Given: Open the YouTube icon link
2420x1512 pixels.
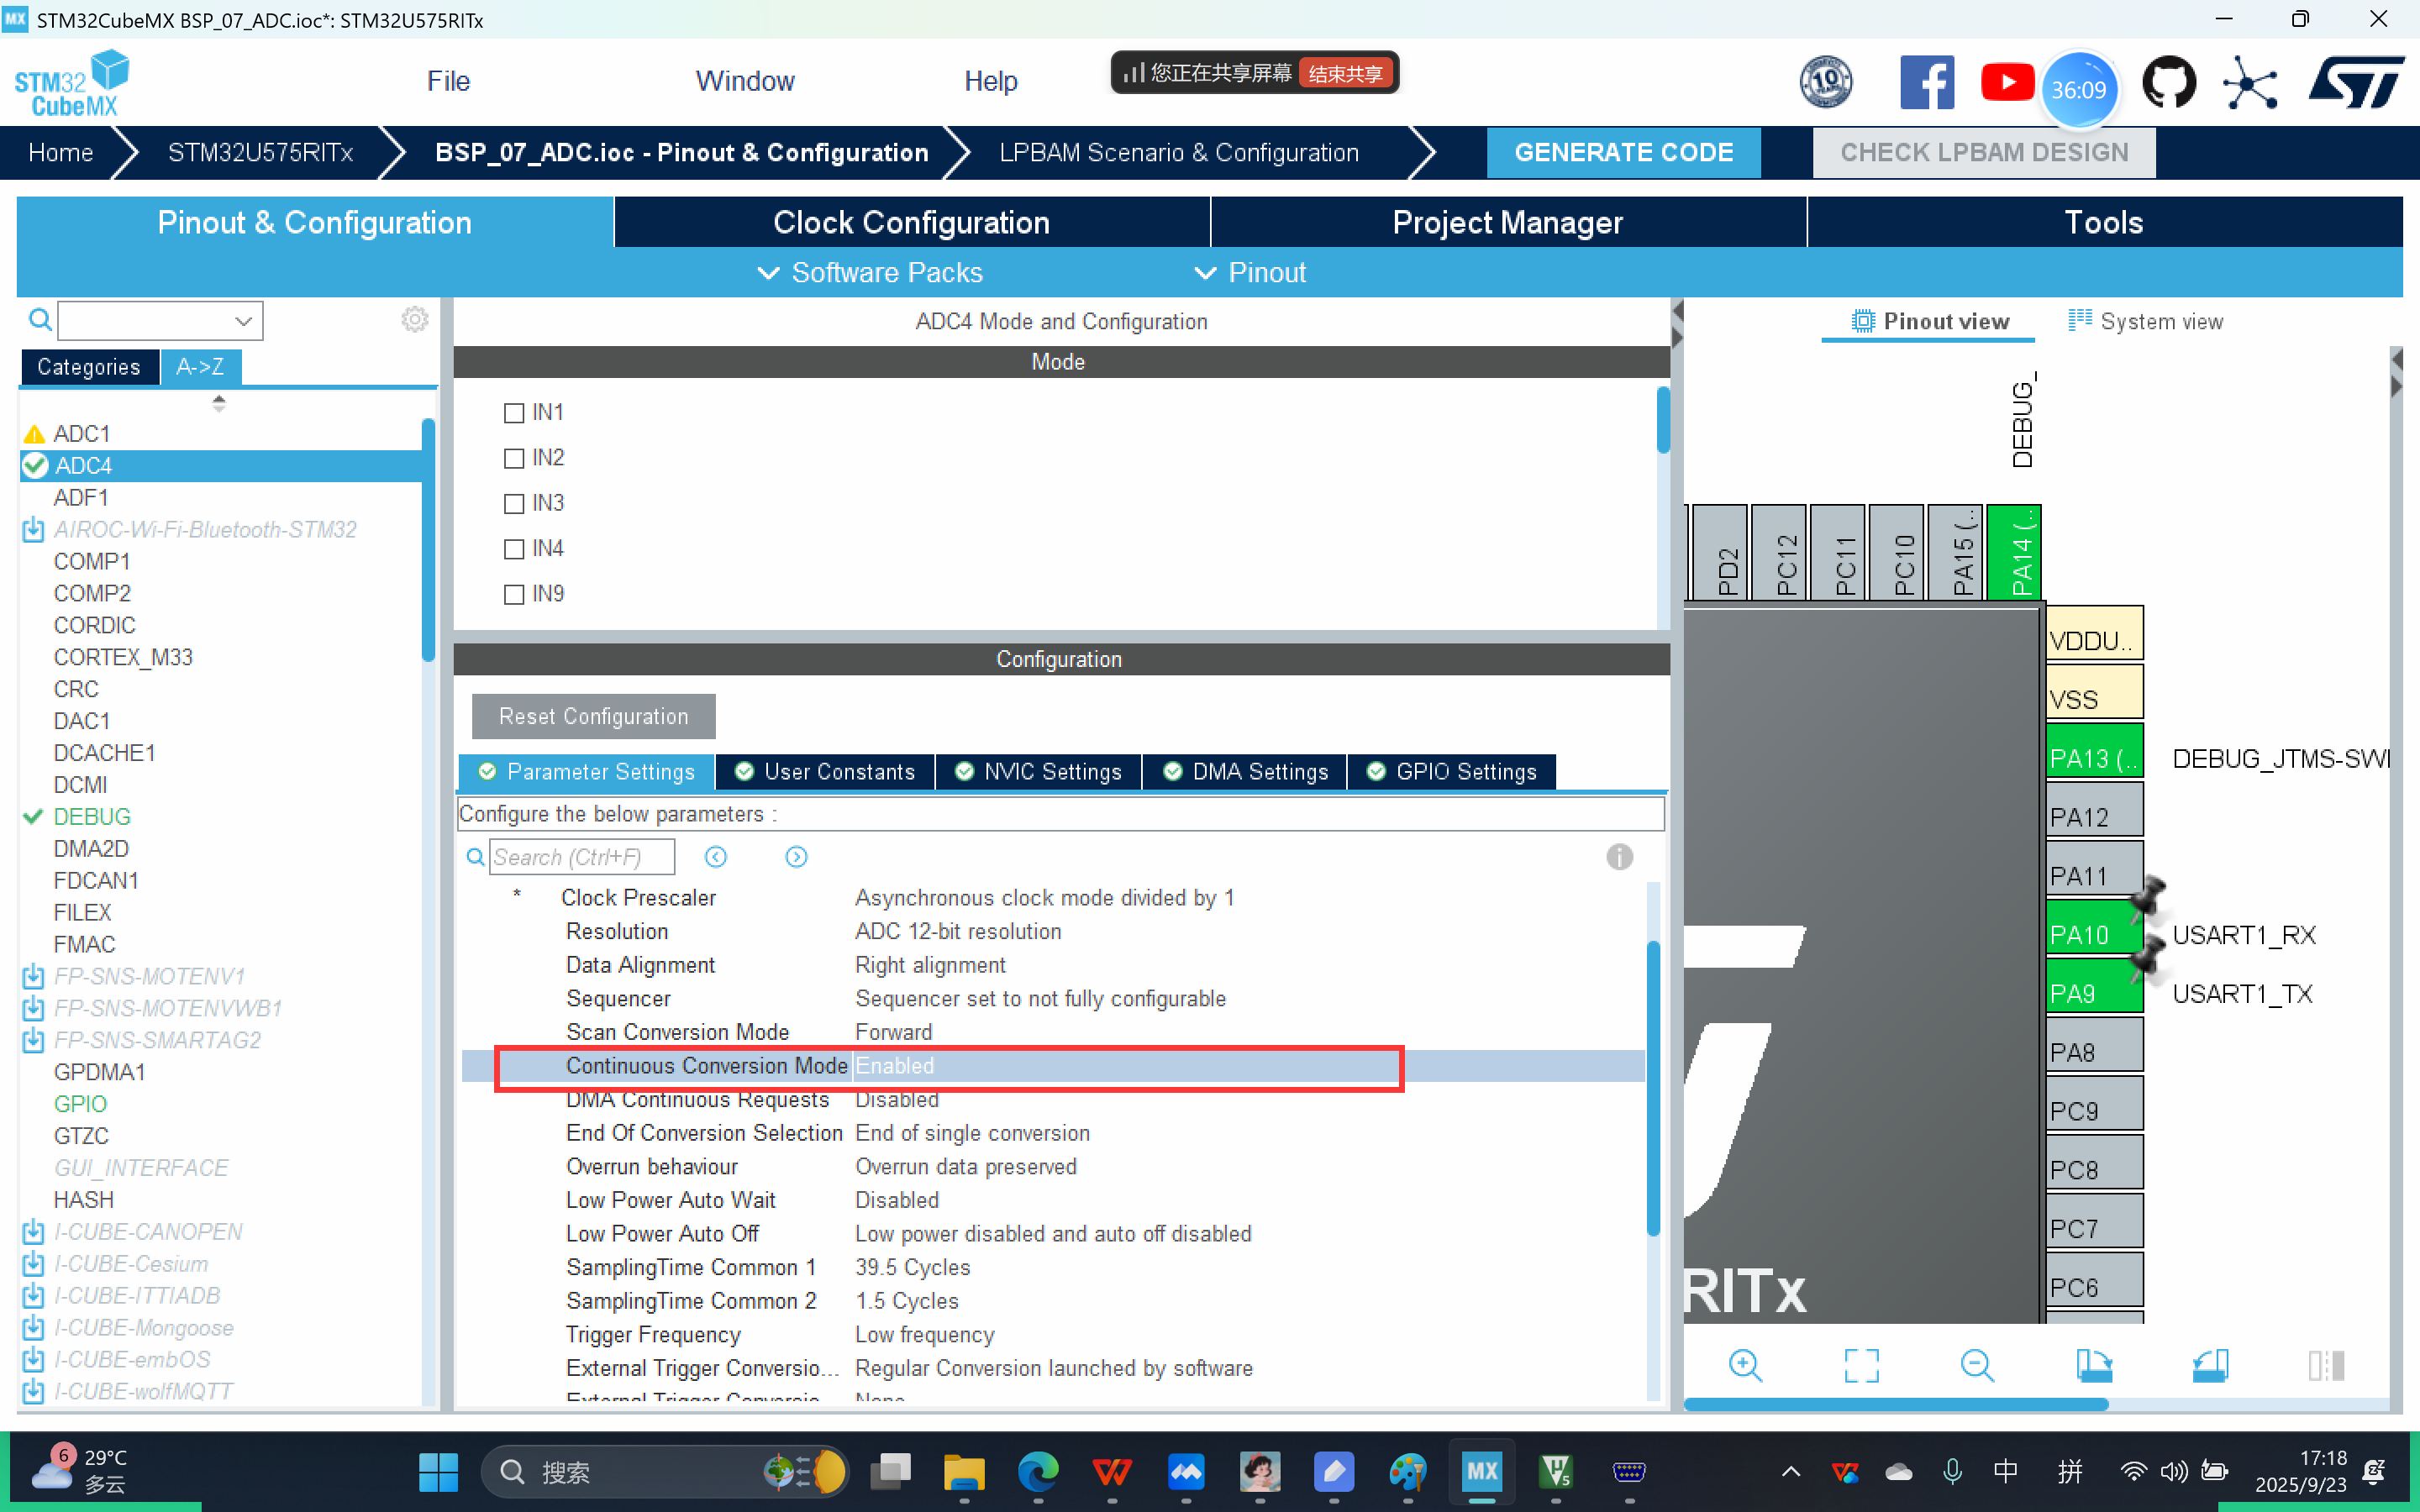Looking at the screenshot, I should pos(2007,82).
